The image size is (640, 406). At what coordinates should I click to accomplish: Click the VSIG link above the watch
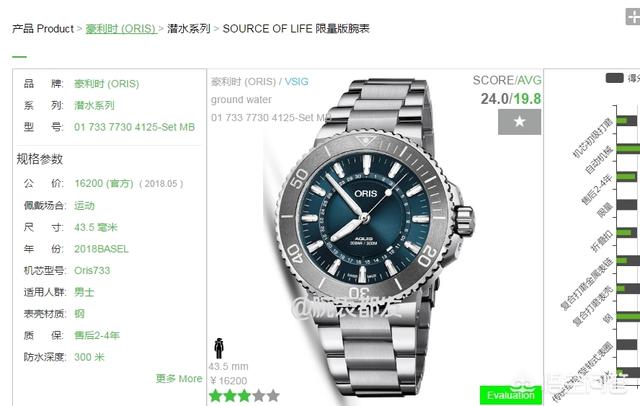[296, 82]
